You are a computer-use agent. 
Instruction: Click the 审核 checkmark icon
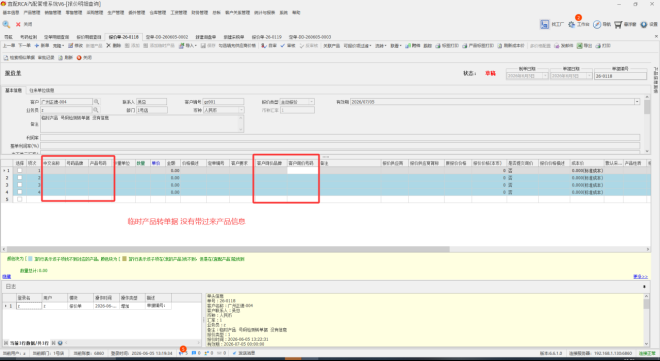[x=283, y=45]
